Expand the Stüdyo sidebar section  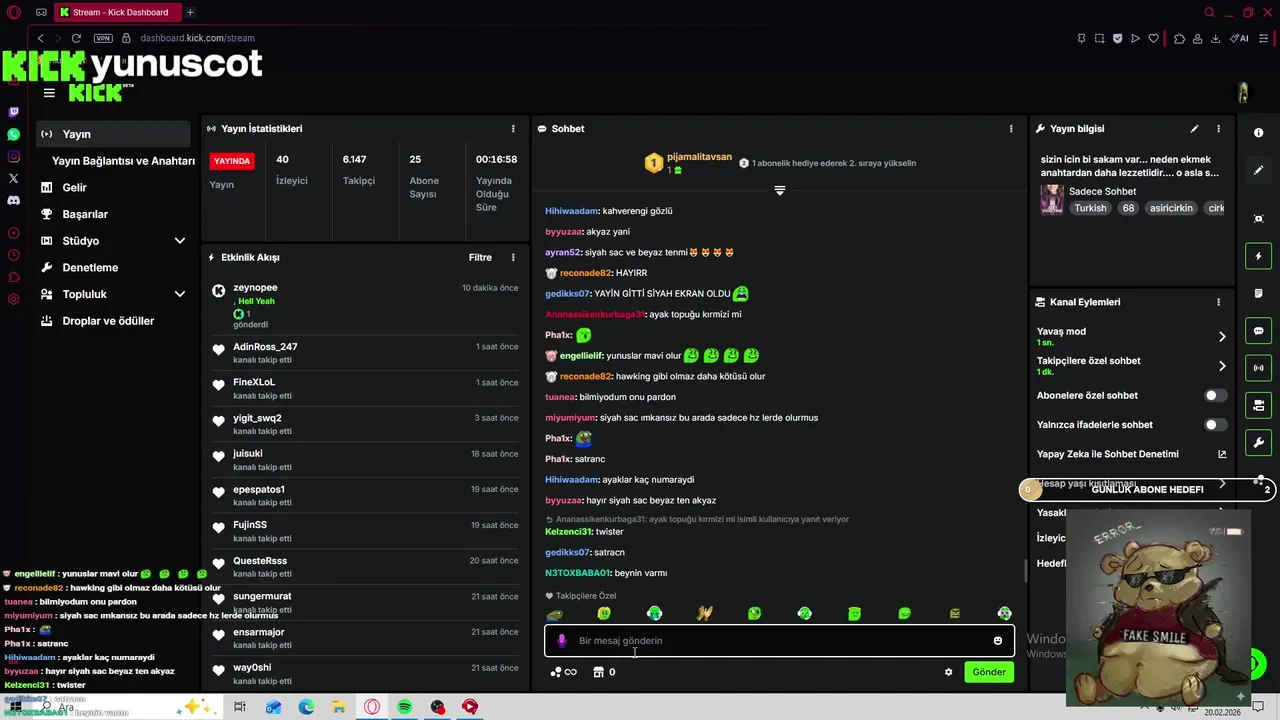tap(180, 241)
